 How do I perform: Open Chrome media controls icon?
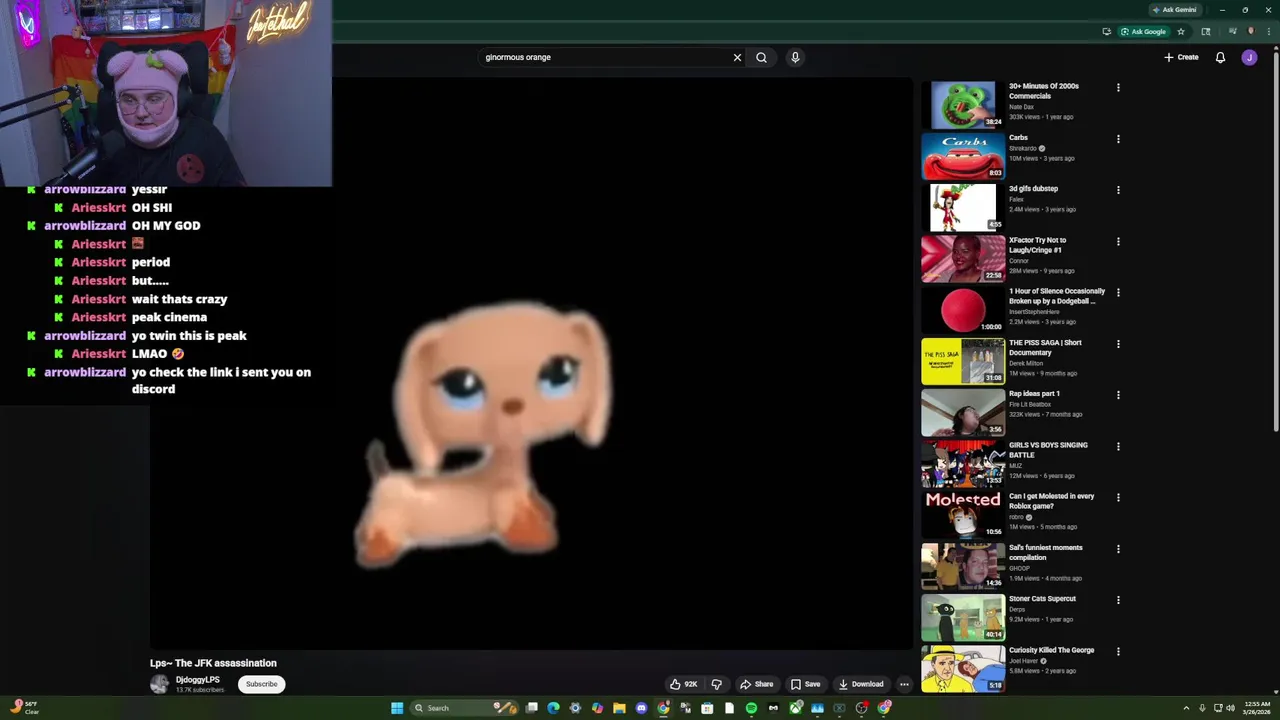tap(1233, 31)
